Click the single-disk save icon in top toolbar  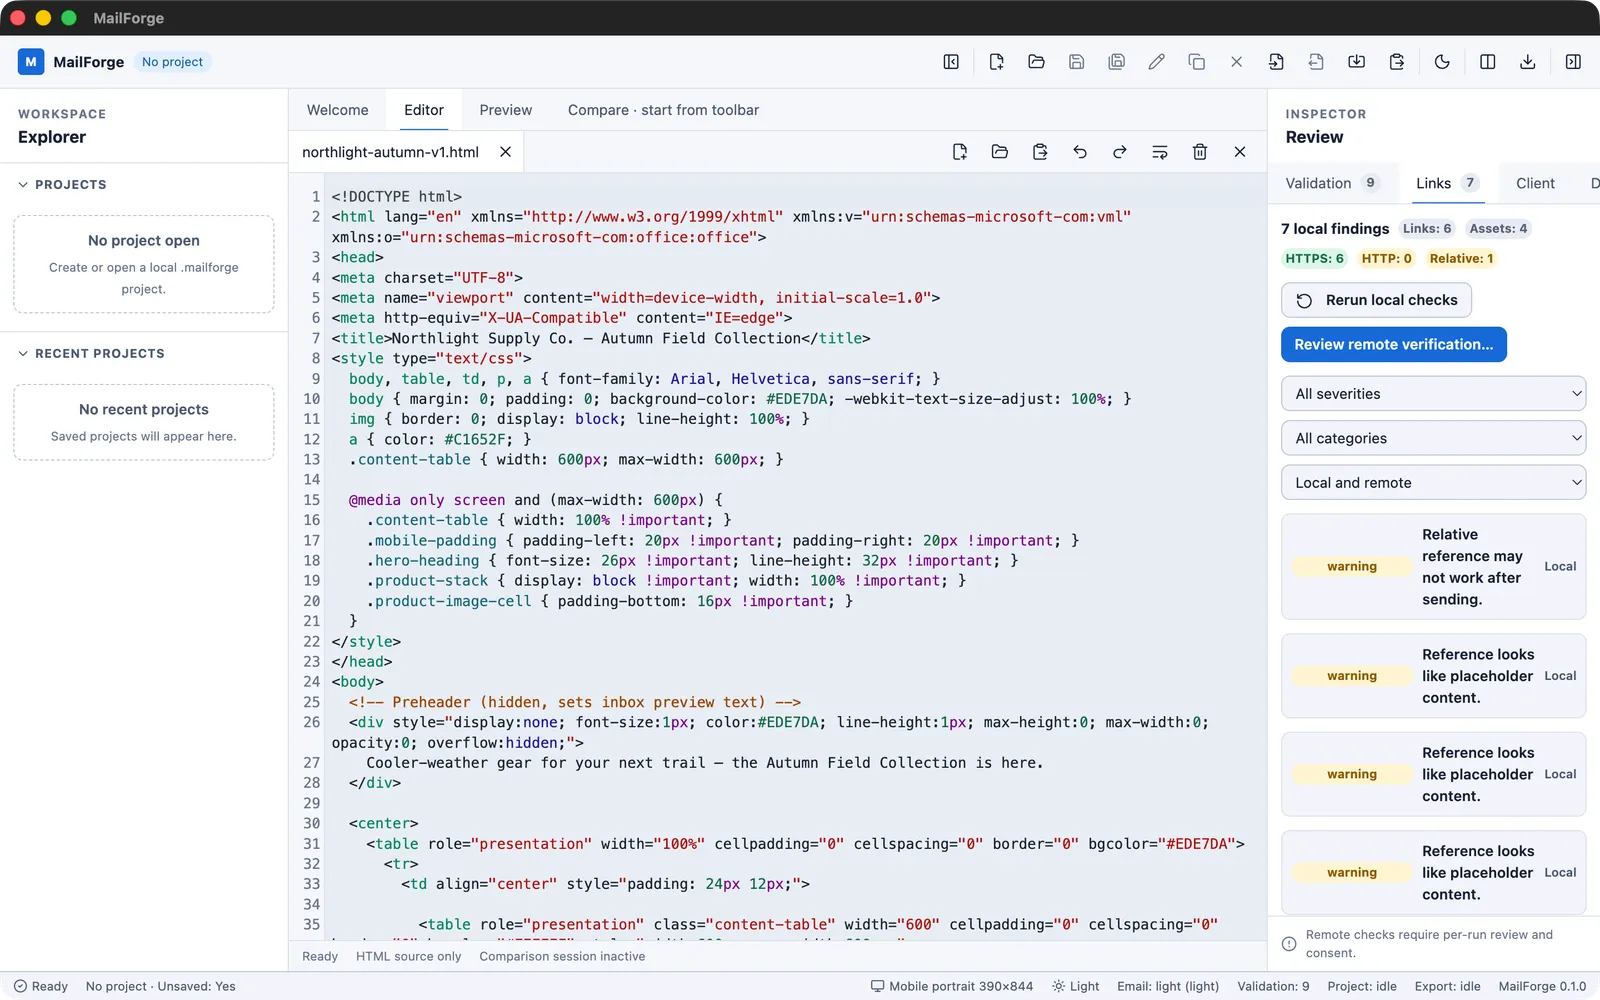(1076, 62)
